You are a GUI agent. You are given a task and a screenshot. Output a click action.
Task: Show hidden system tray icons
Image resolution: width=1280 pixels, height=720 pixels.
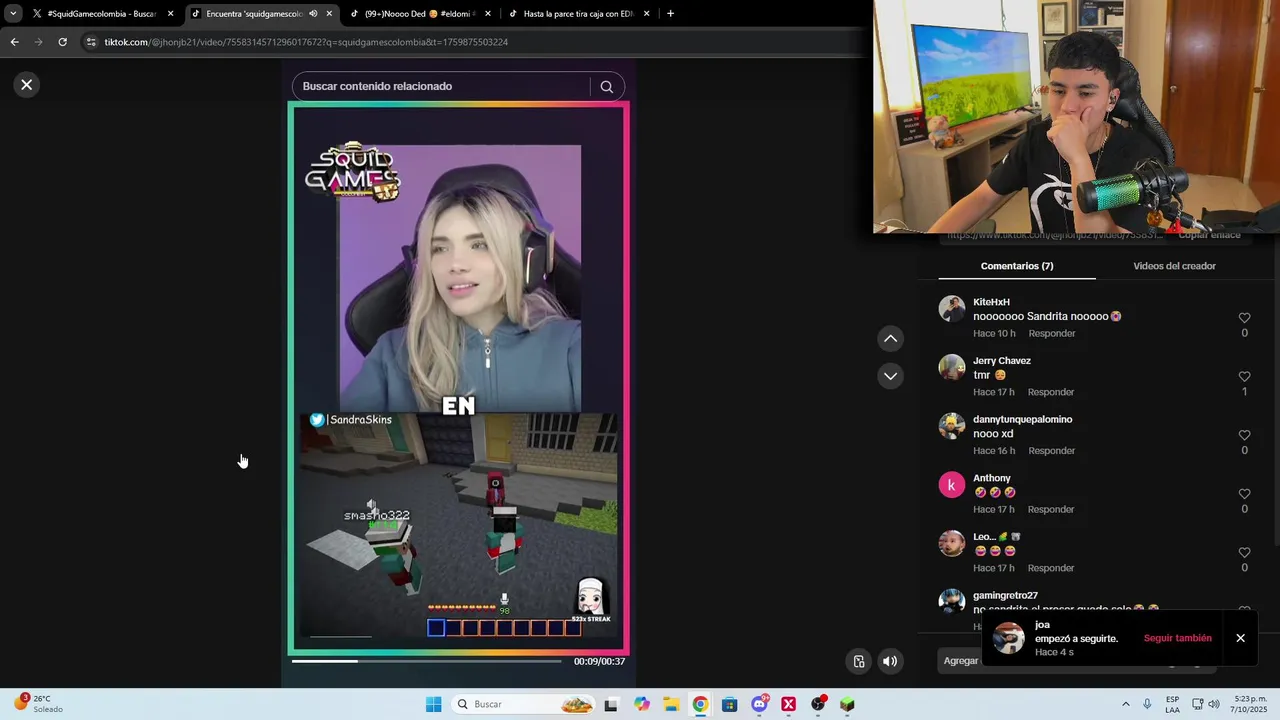pyautogui.click(x=1126, y=704)
